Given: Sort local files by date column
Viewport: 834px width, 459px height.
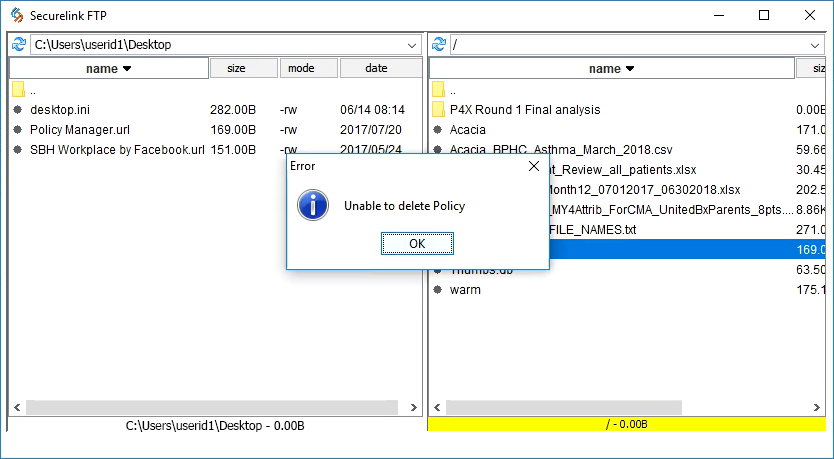Looking at the screenshot, I should [x=376, y=68].
